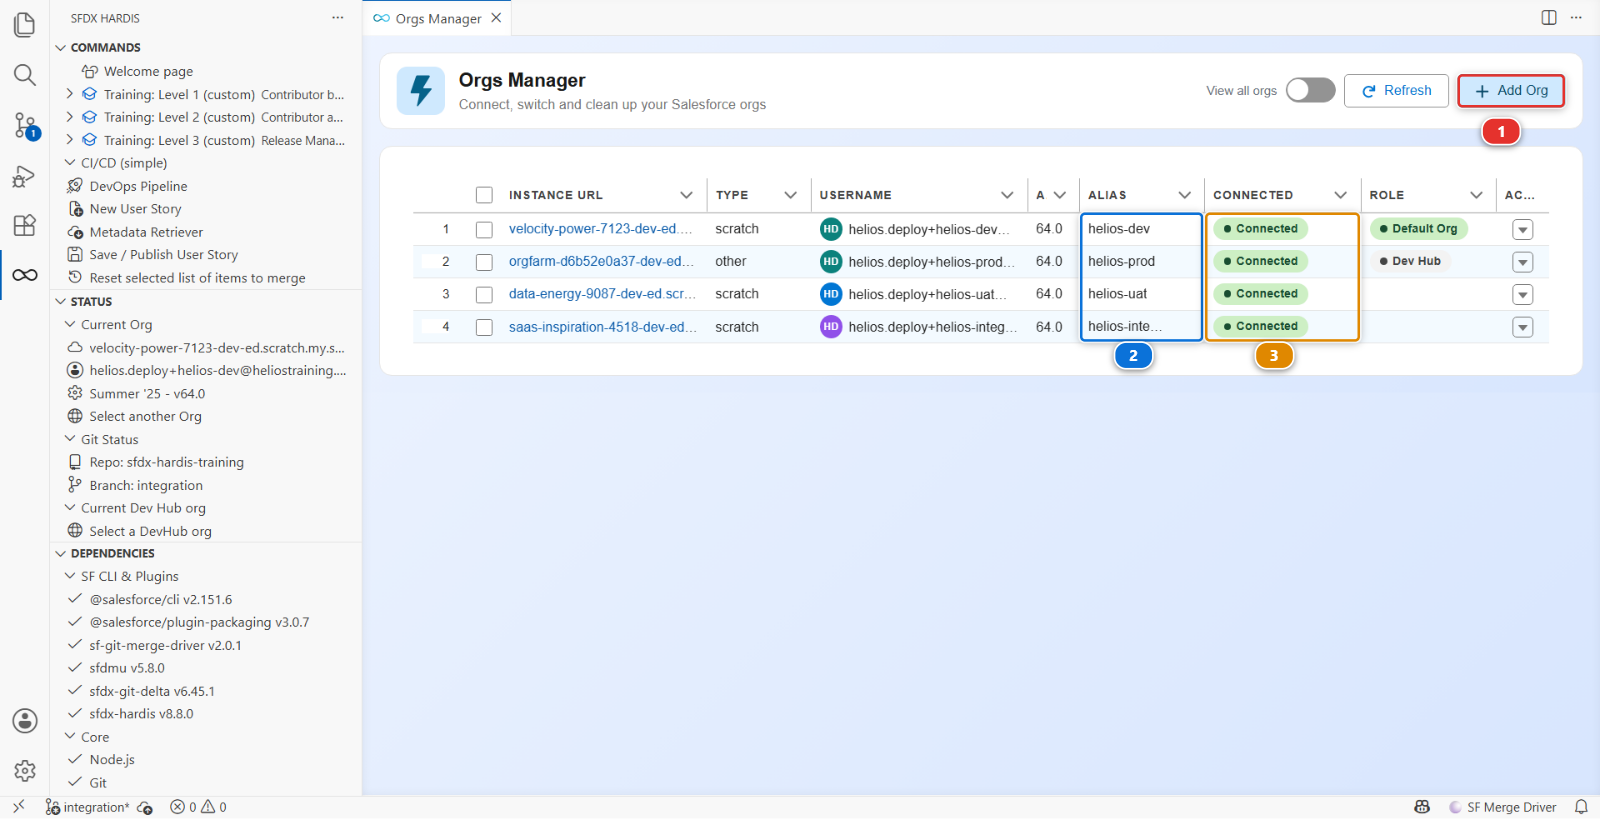Open the Search view in activity bar

[x=25, y=75]
